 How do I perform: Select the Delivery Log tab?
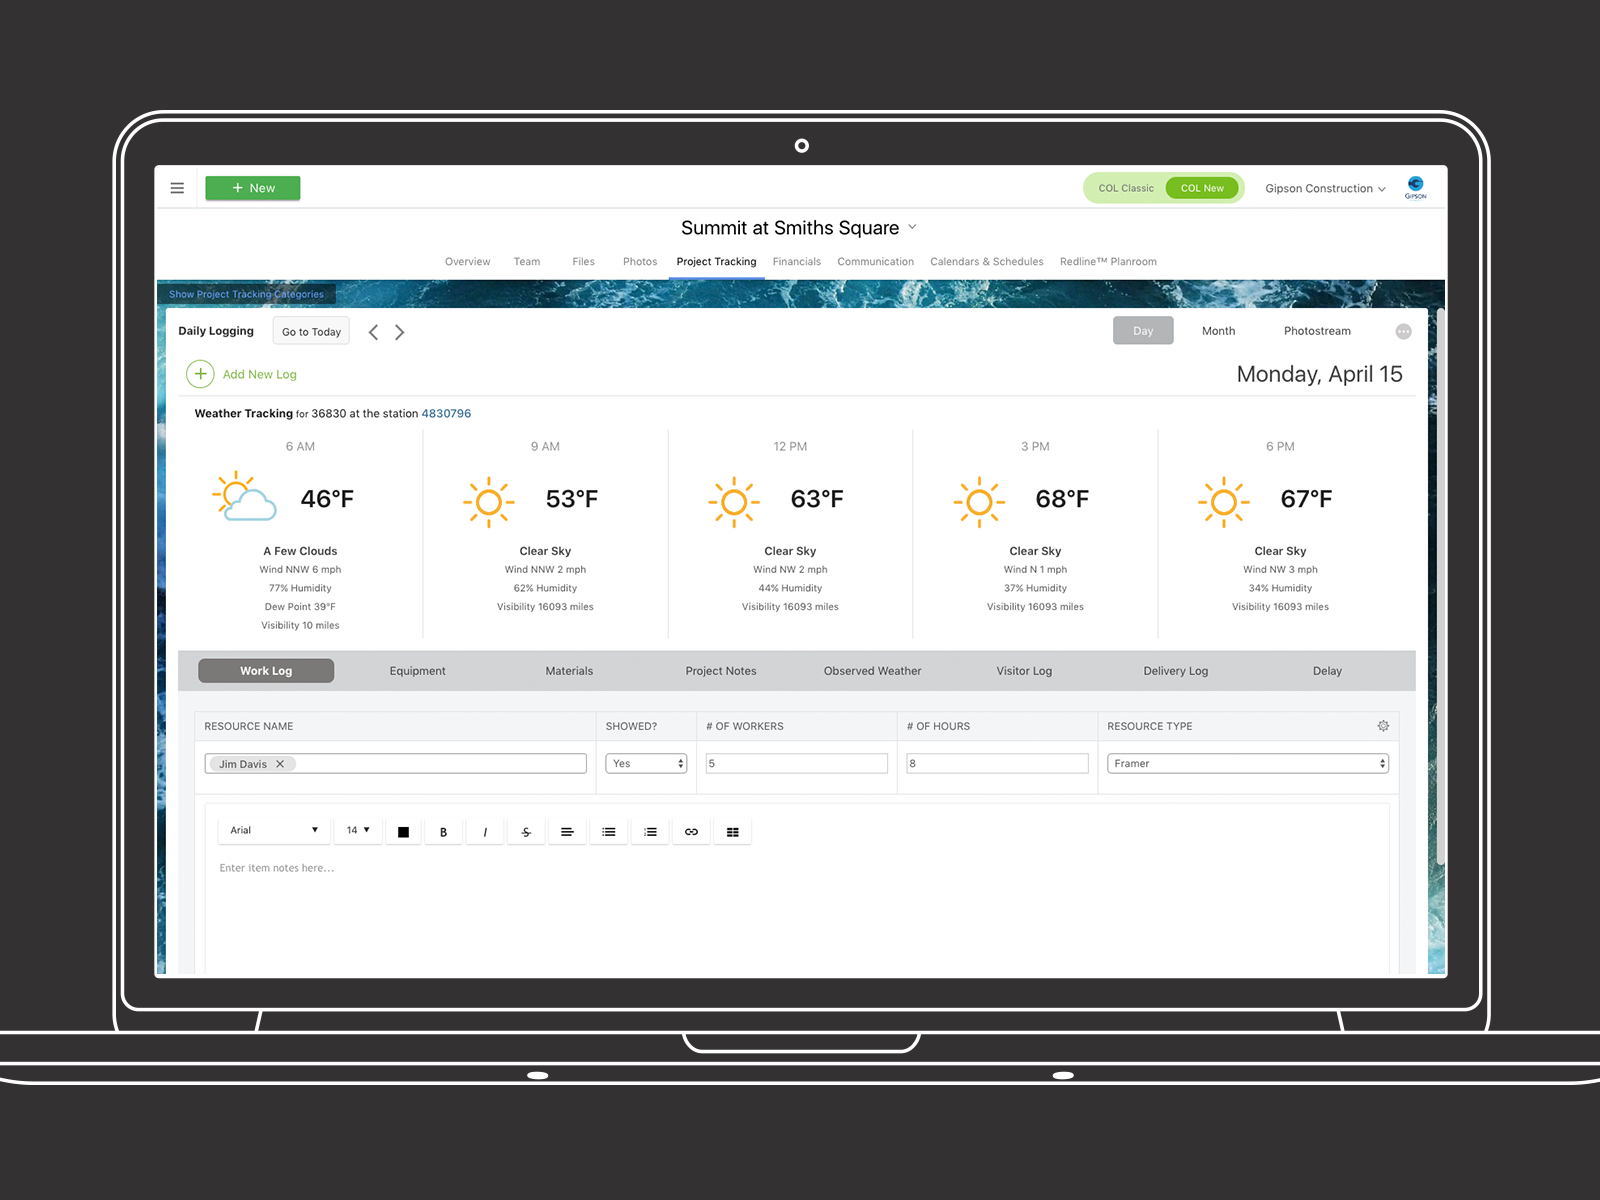point(1176,671)
